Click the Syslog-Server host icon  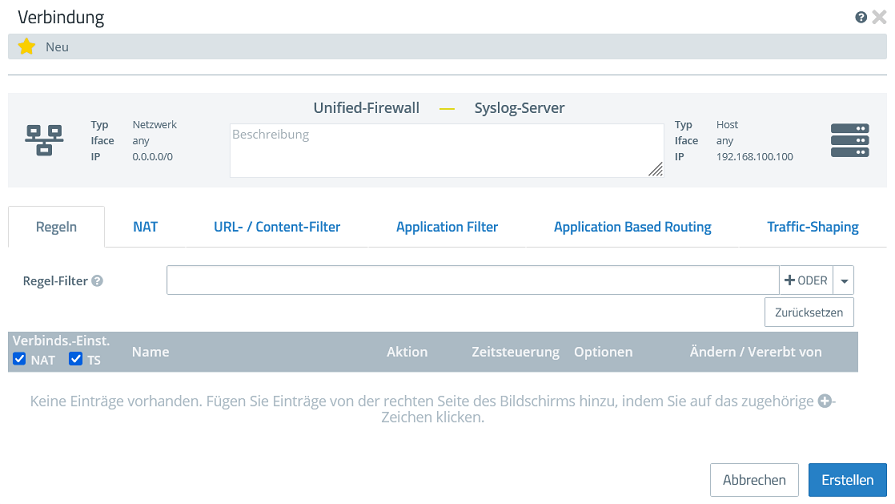(849, 141)
